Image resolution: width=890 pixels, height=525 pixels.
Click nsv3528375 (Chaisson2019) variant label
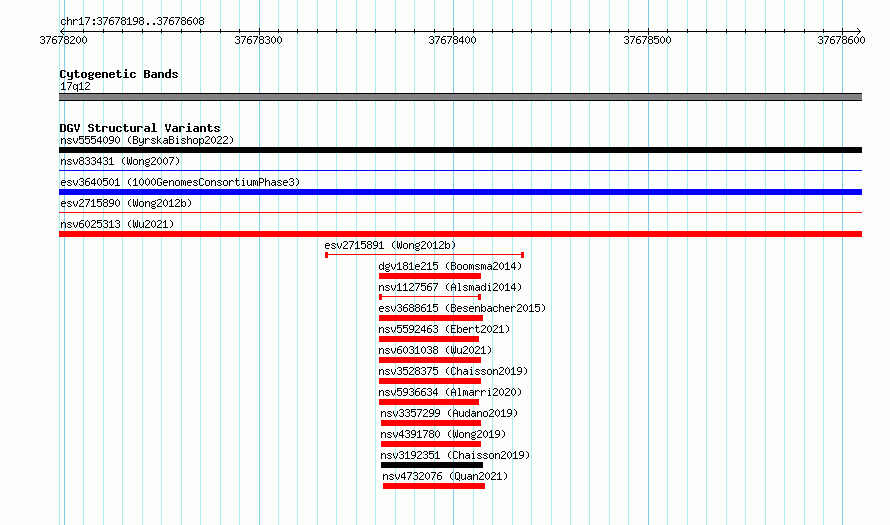454,371
